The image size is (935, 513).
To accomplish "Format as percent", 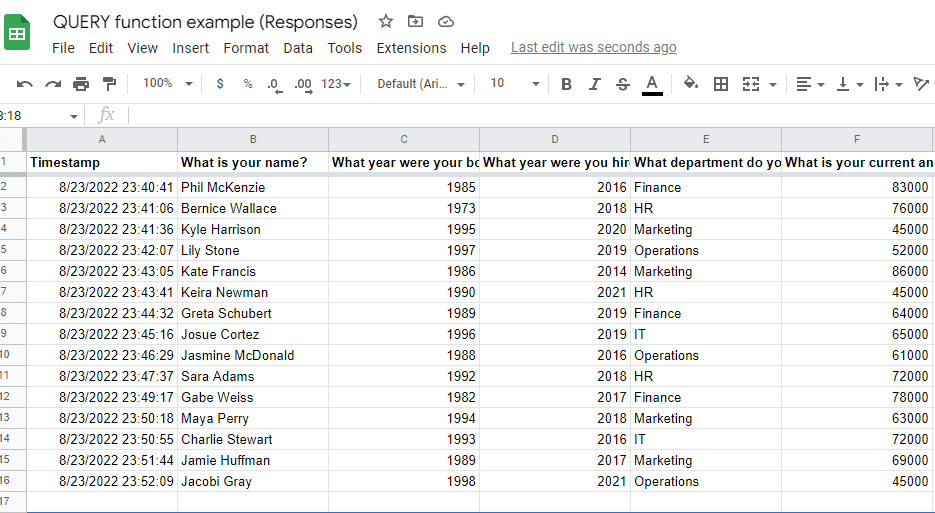I will point(248,84).
